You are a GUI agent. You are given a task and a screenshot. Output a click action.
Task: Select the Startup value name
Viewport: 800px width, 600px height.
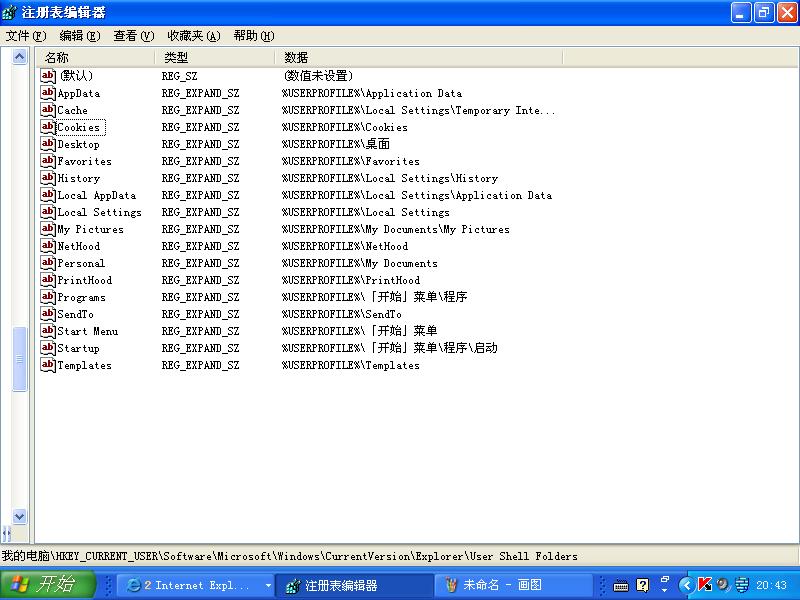78,348
